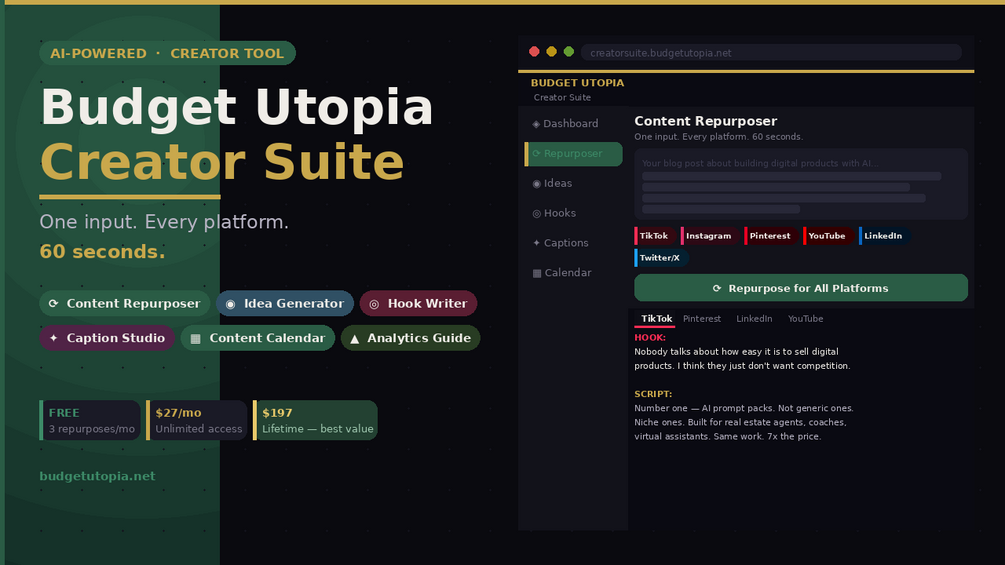Image resolution: width=1005 pixels, height=565 pixels.
Task: Select the $27/mo pricing card
Action: [x=197, y=420]
